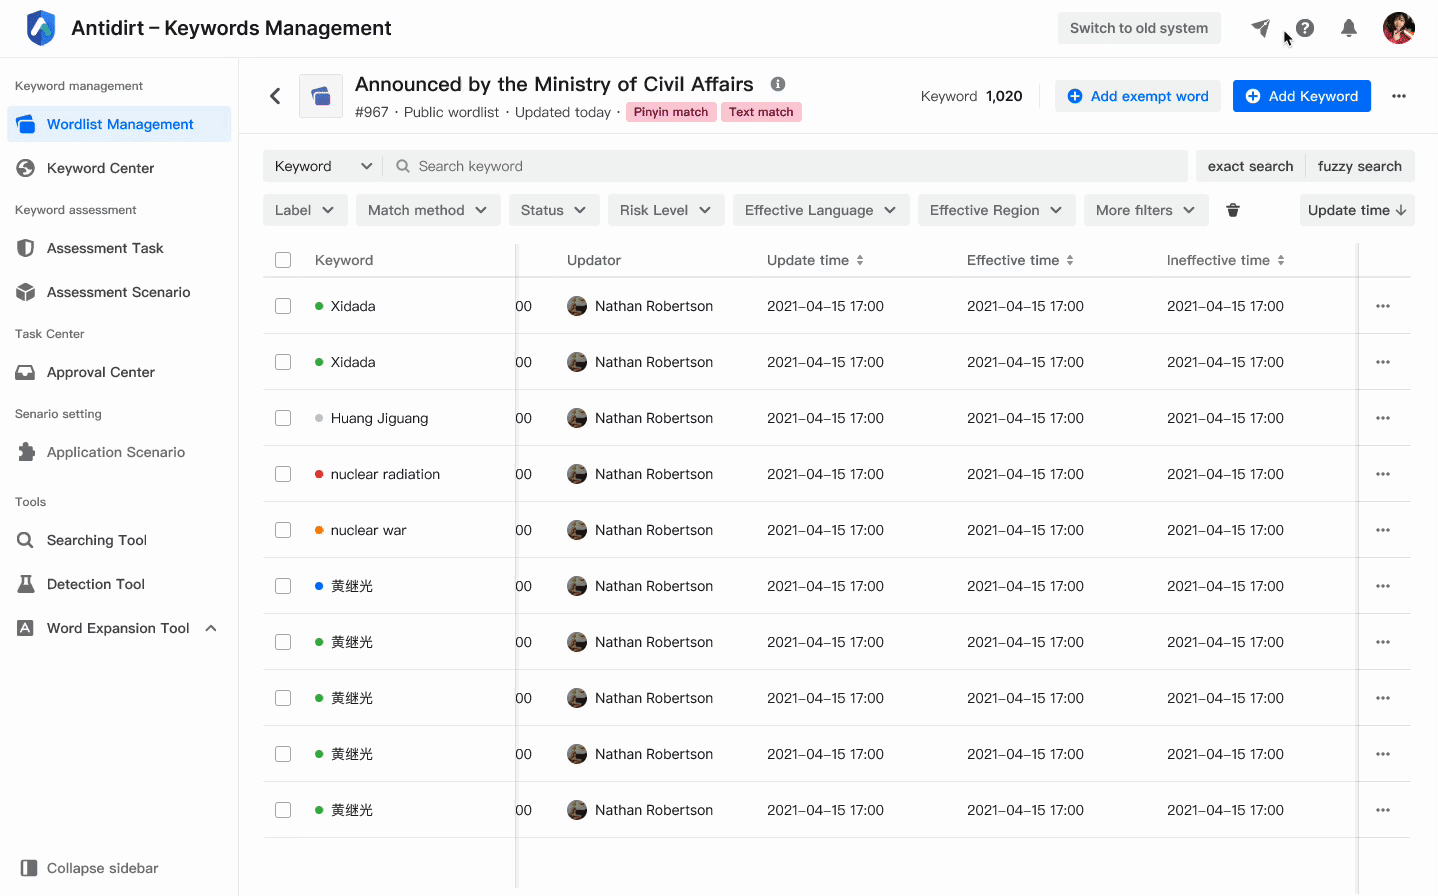Open row actions for Huang Jiguang
This screenshot has width=1438, height=896.
click(1383, 418)
